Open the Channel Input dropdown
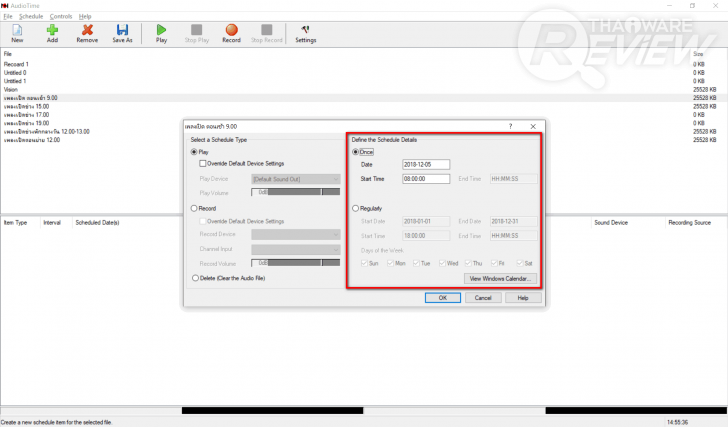The width and height of the screenshot is (728, 427). (296, 249)
